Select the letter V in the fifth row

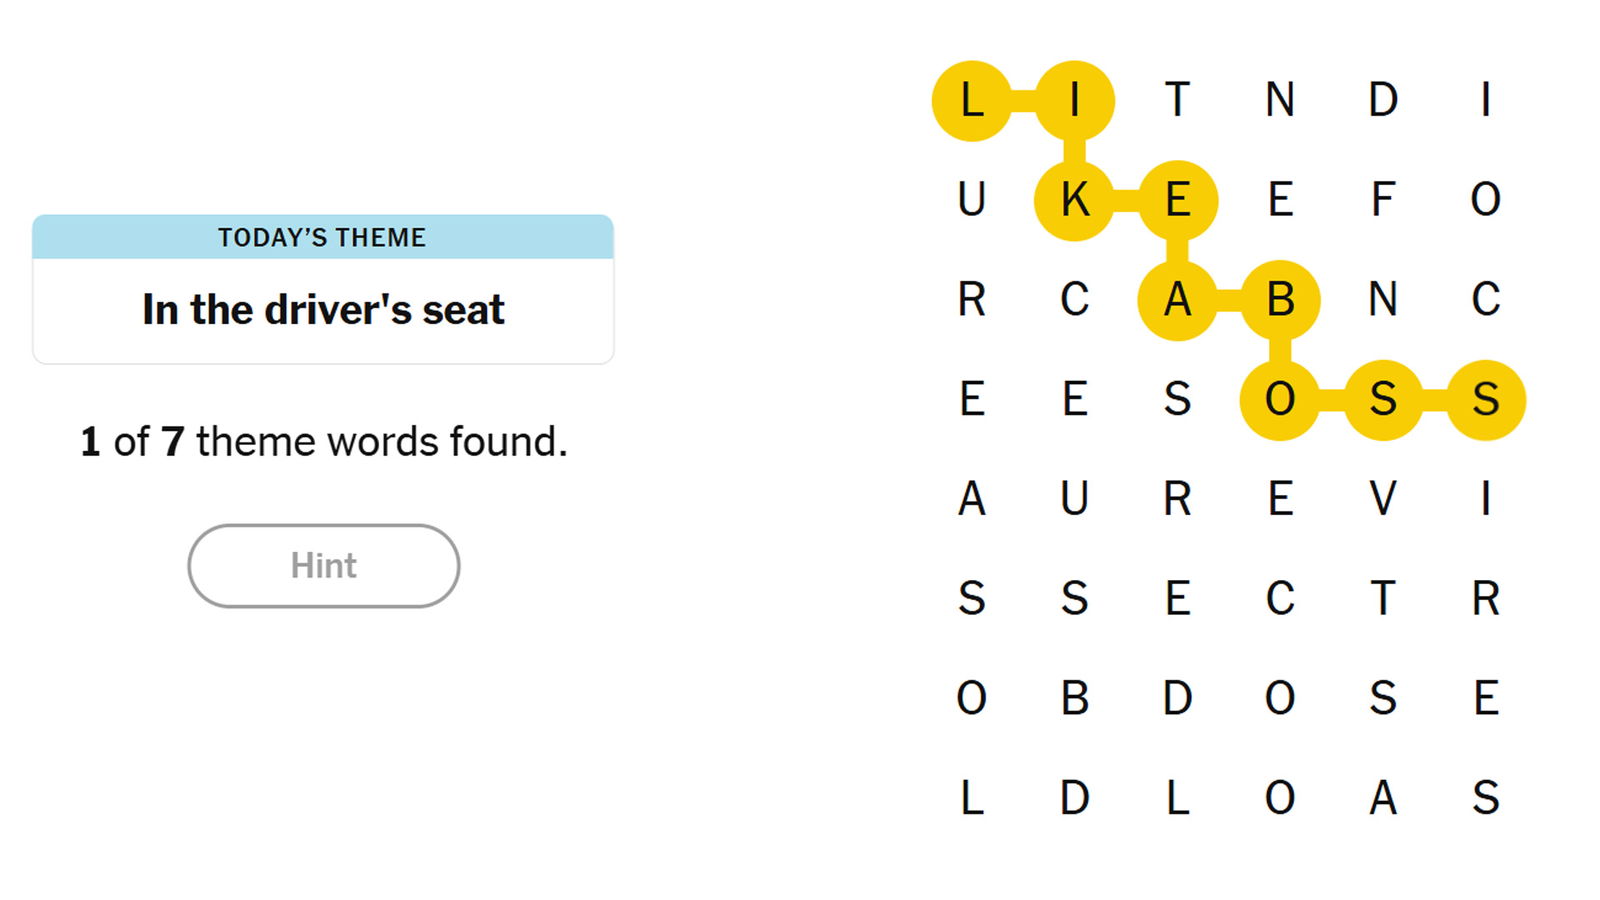click(1384, 500)
